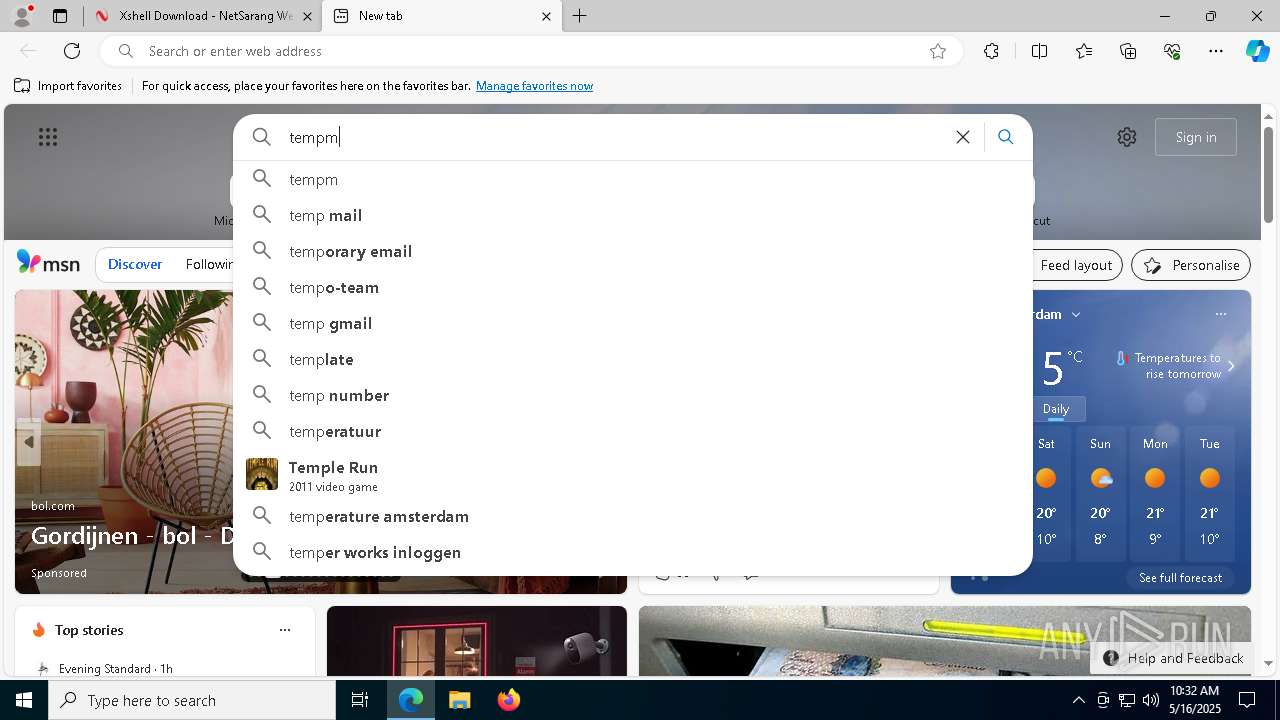Select 'temporary email' suggestion
This screenshot has width=1280, height=720.
[632, 251]
